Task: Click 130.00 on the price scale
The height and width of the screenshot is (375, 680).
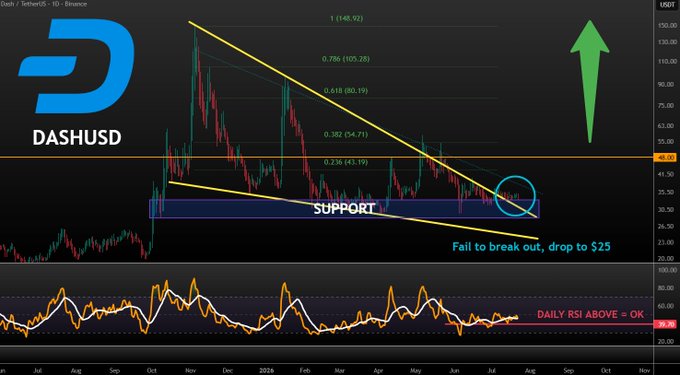Action: (x=666, y=42)
